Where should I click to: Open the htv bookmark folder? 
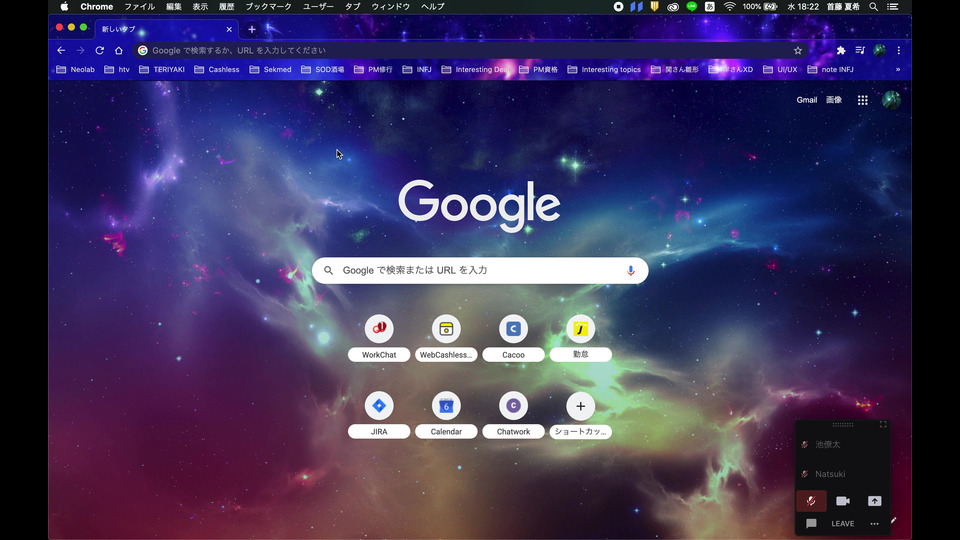117,70
